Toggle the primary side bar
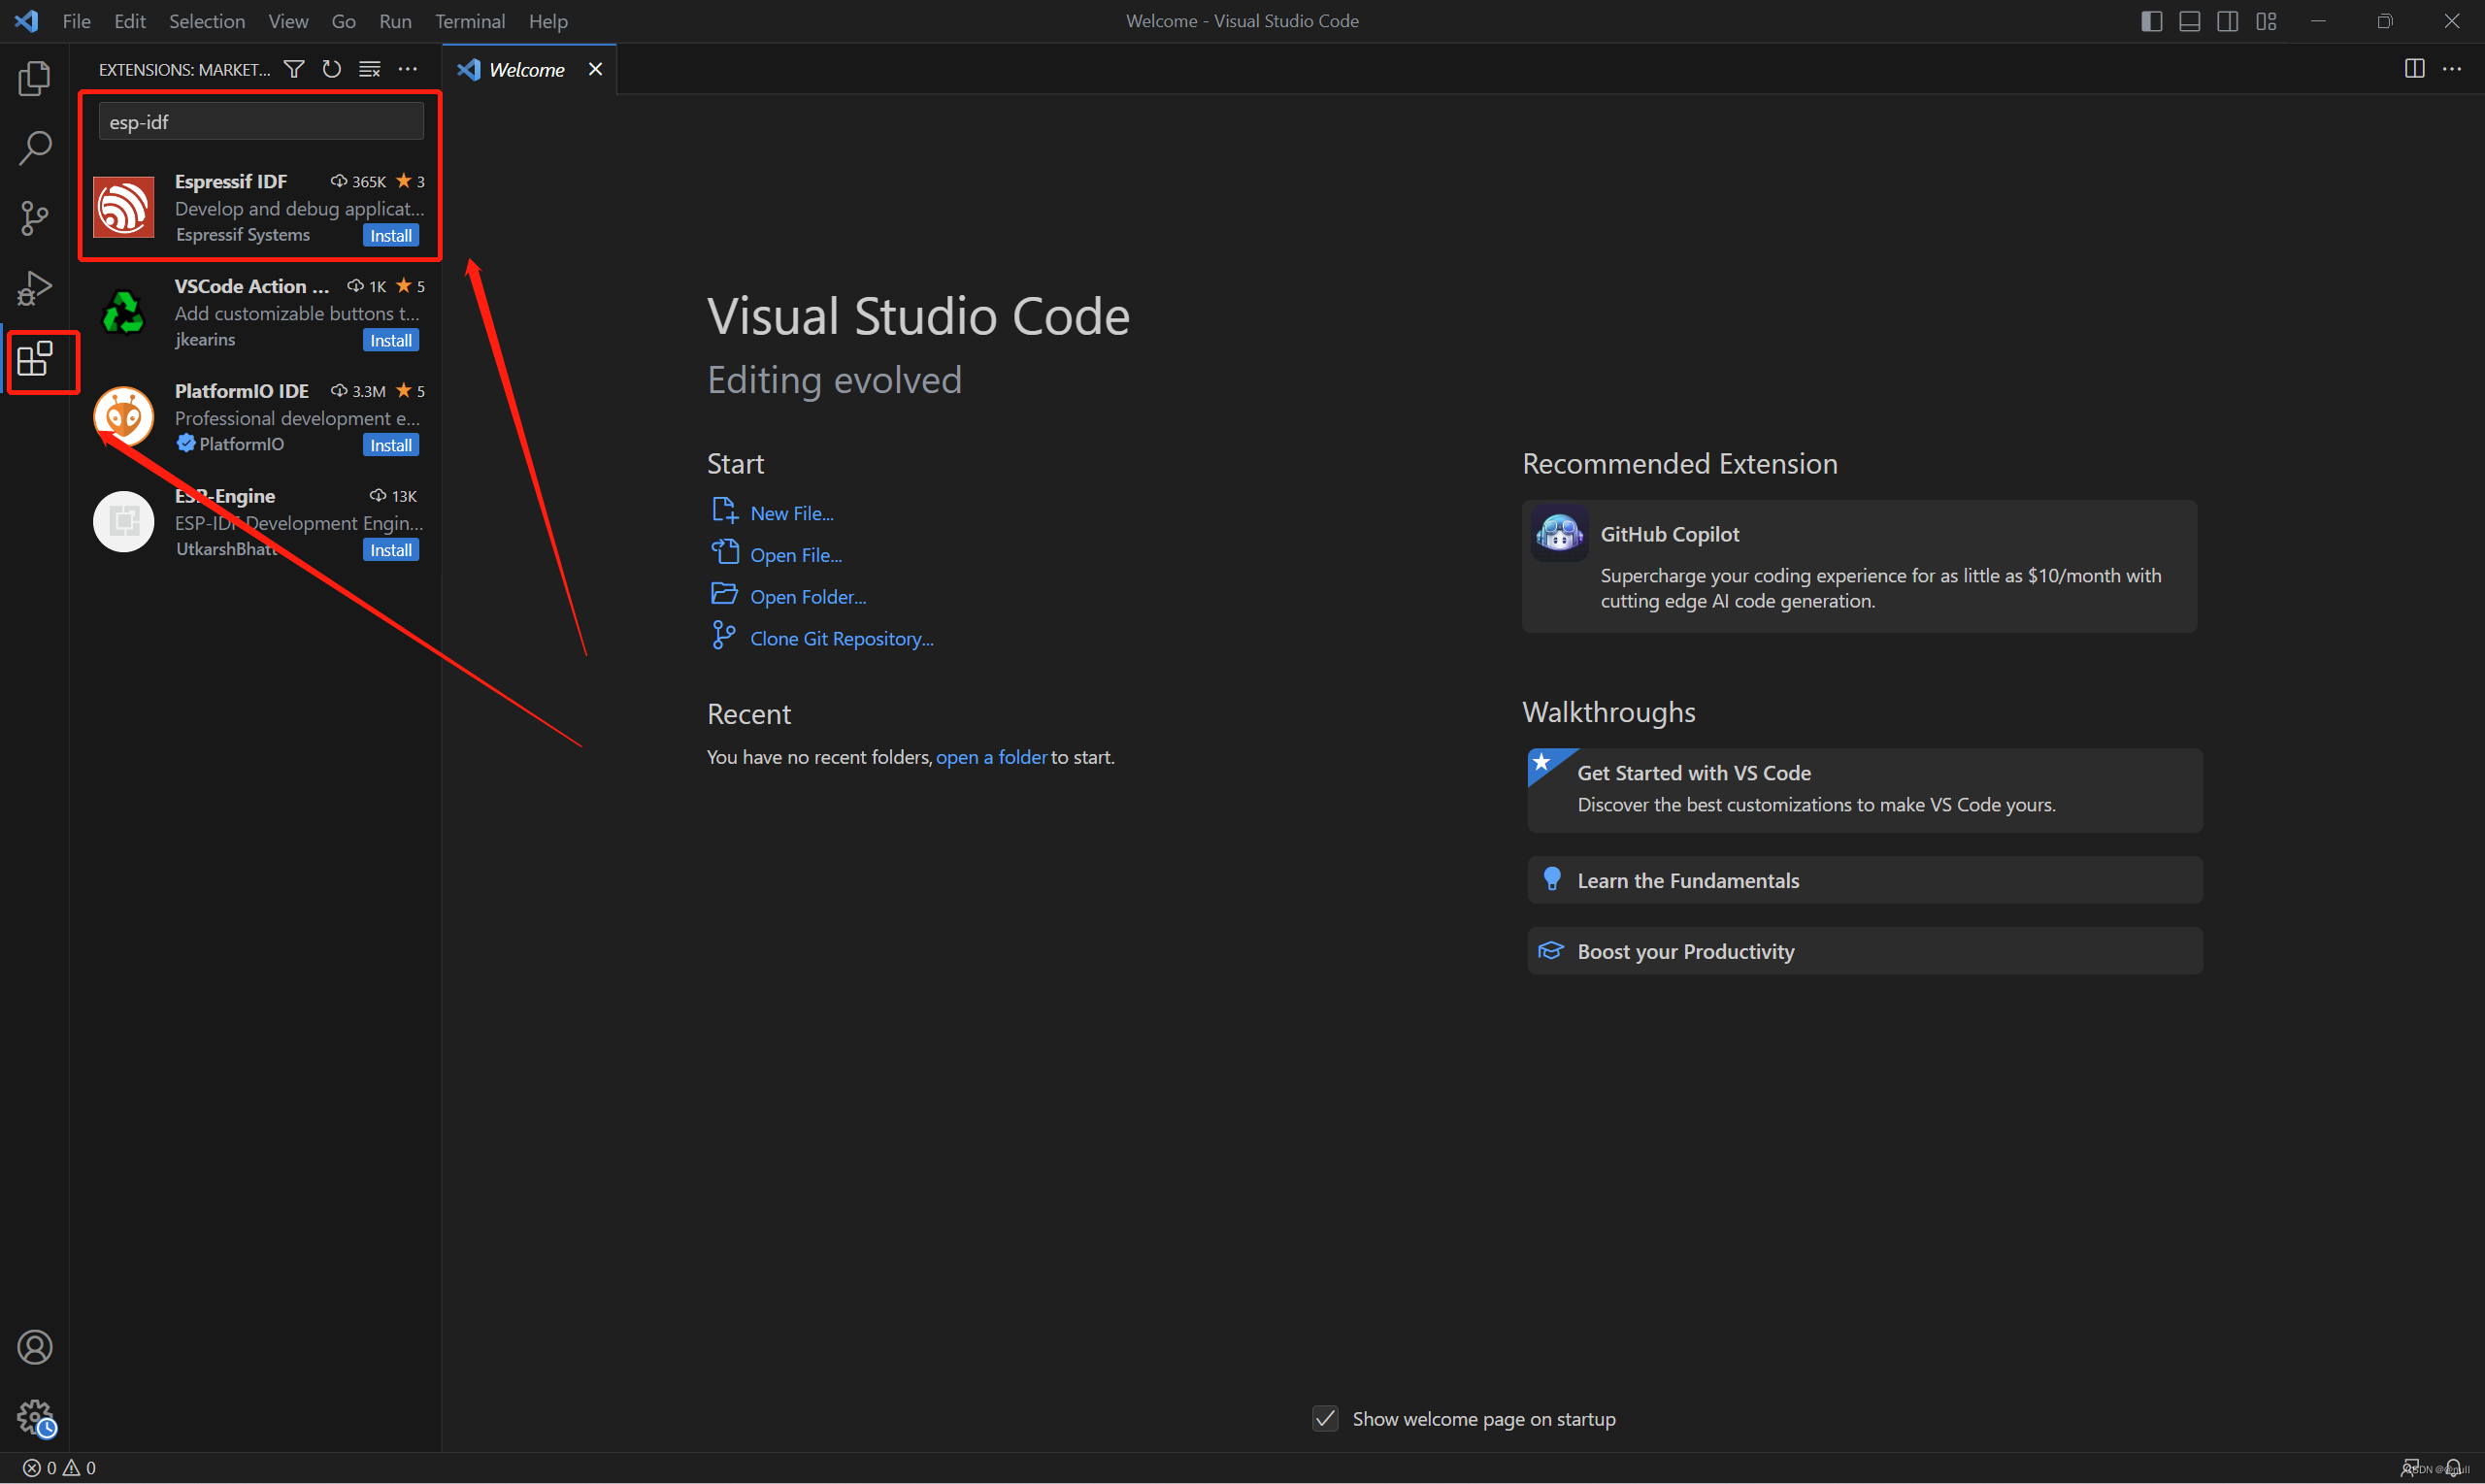2485x1484 pixels. (x=2152, y=21)
